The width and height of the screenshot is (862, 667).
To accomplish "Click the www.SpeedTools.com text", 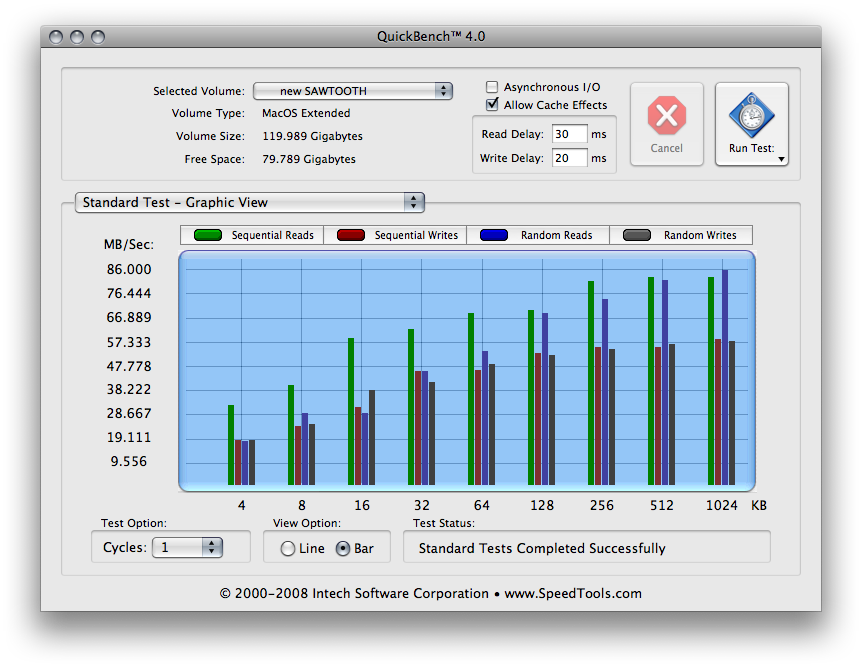I will pos(573,593).
